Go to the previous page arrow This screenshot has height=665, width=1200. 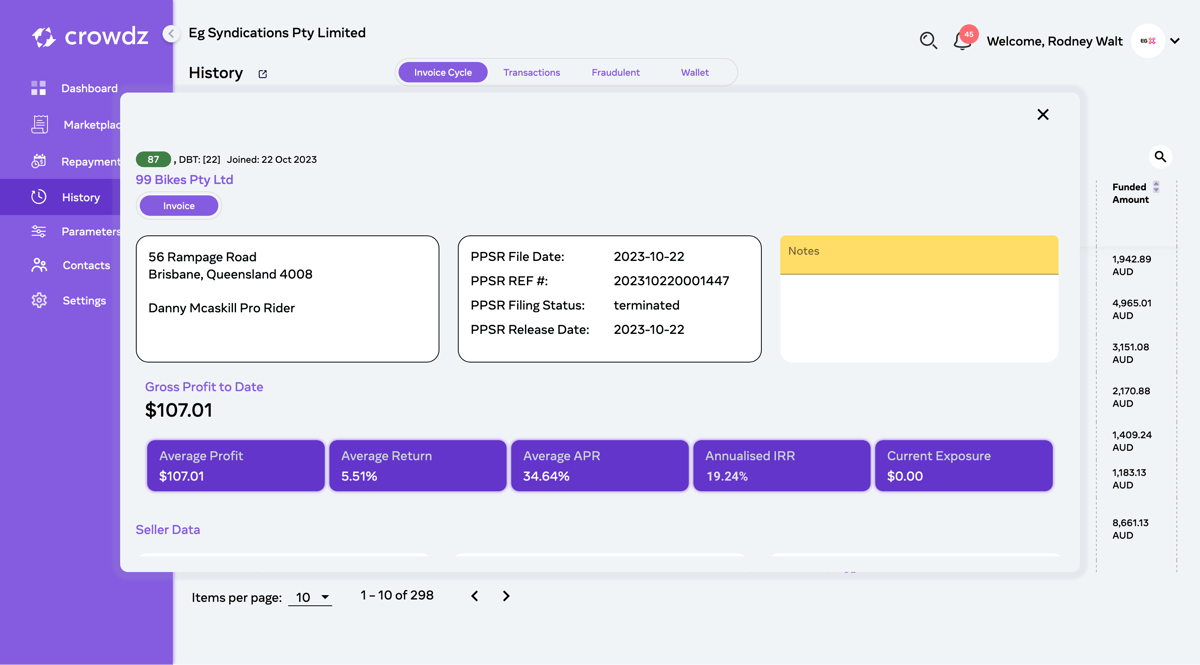pos(475,596)
